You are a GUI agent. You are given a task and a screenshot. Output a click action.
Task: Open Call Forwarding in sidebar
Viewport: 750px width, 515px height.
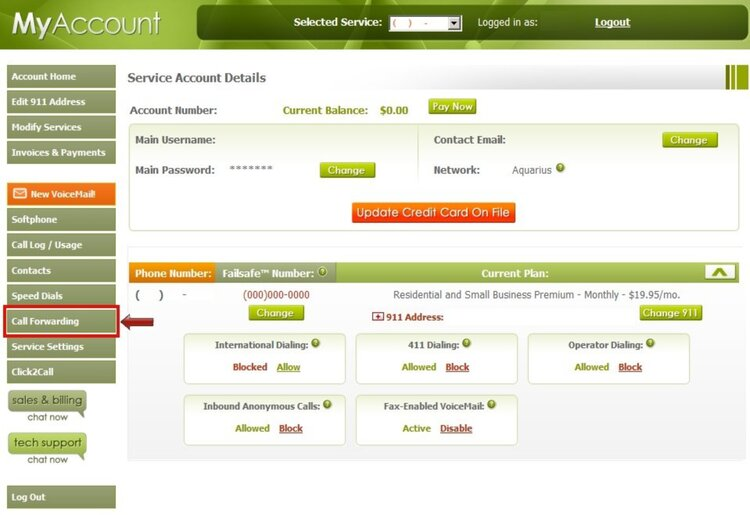point(61,322)
